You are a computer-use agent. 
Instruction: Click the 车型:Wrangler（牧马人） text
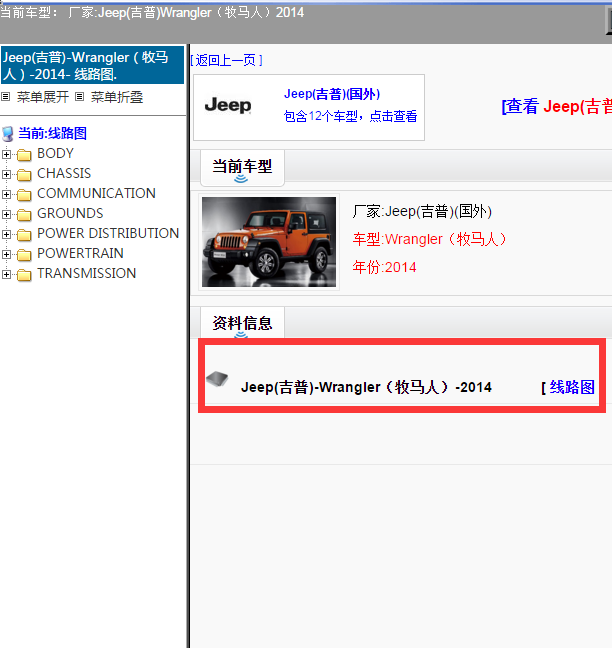[x=429, y=239]
